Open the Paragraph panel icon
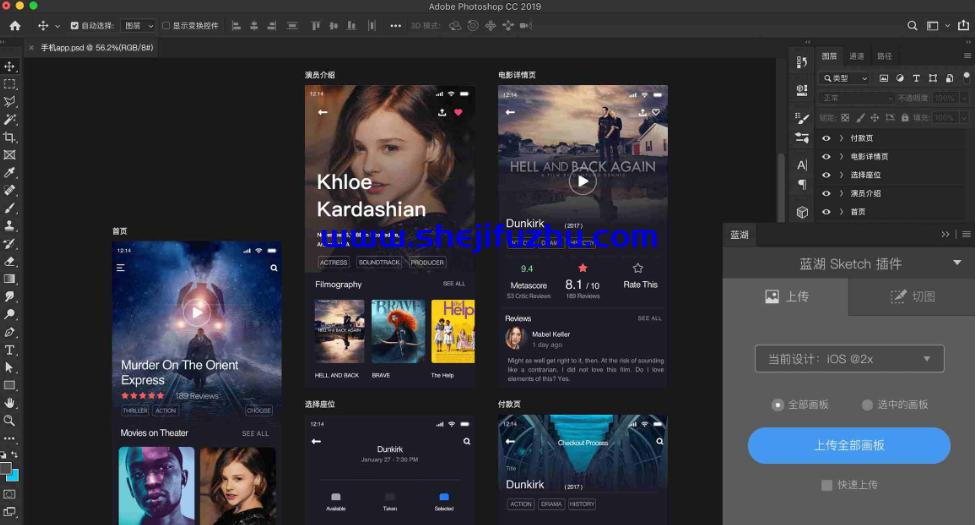This screenshot has height=525, width=976. [x=802, y=184]
